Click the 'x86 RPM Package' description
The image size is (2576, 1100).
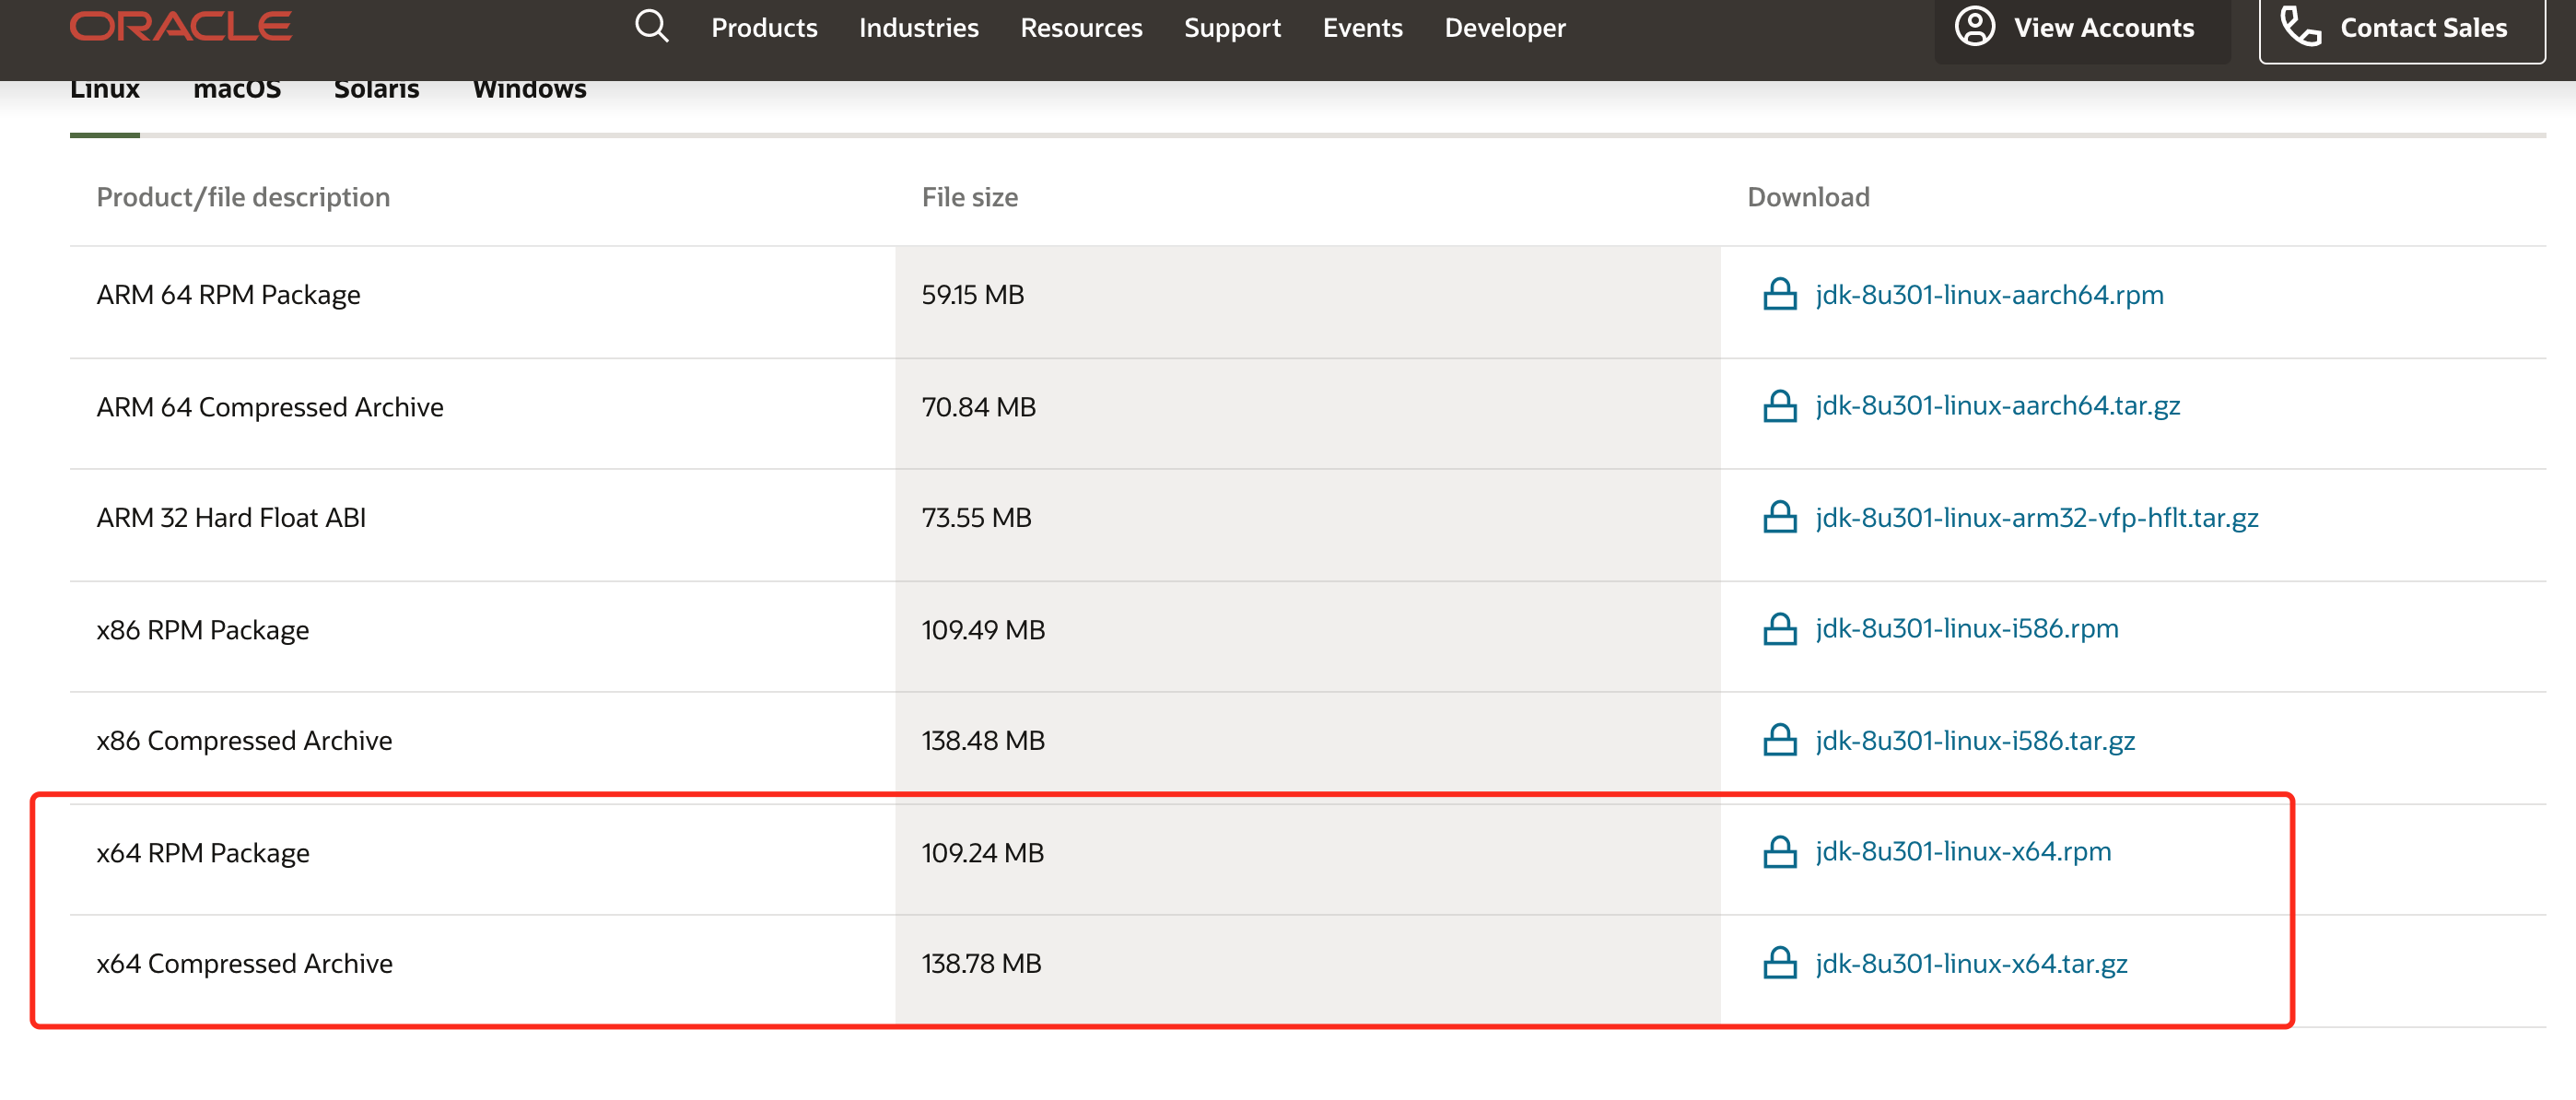click(x=203, y=630)
